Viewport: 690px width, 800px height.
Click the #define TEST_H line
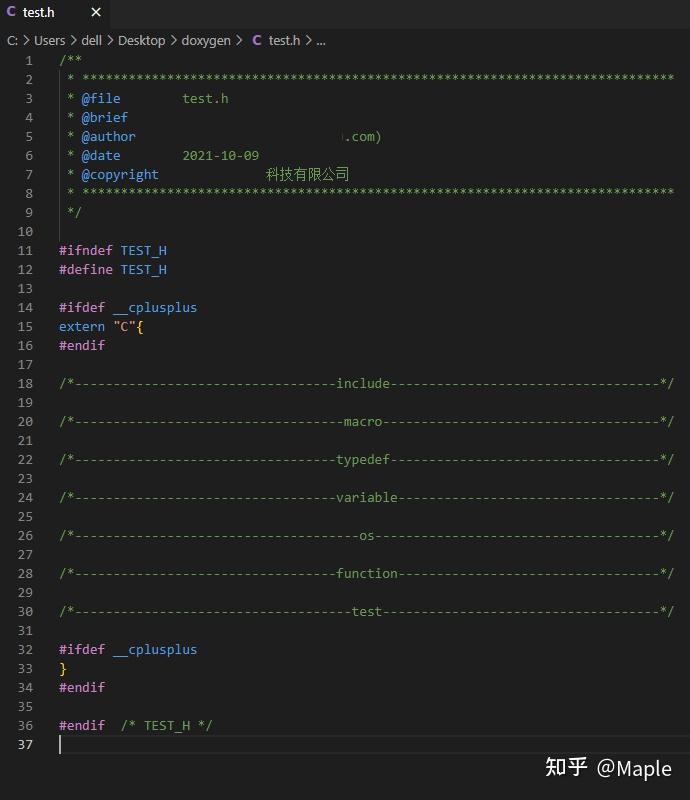113,269
